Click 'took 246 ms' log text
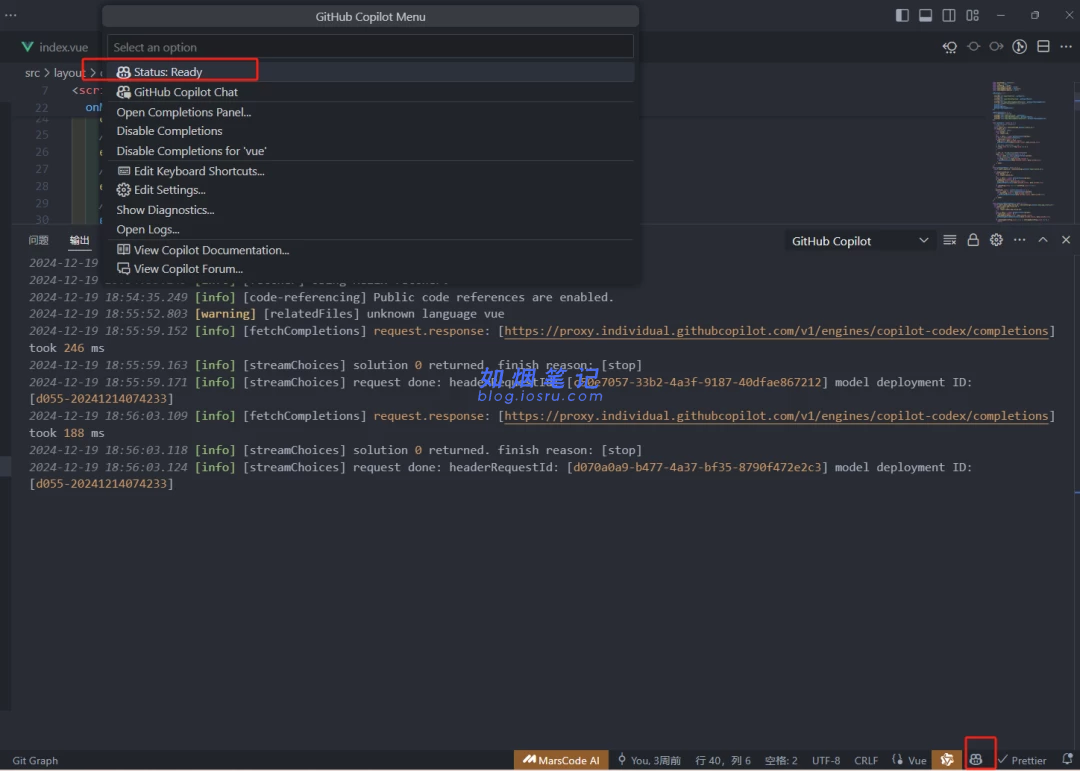 (67, 348)
